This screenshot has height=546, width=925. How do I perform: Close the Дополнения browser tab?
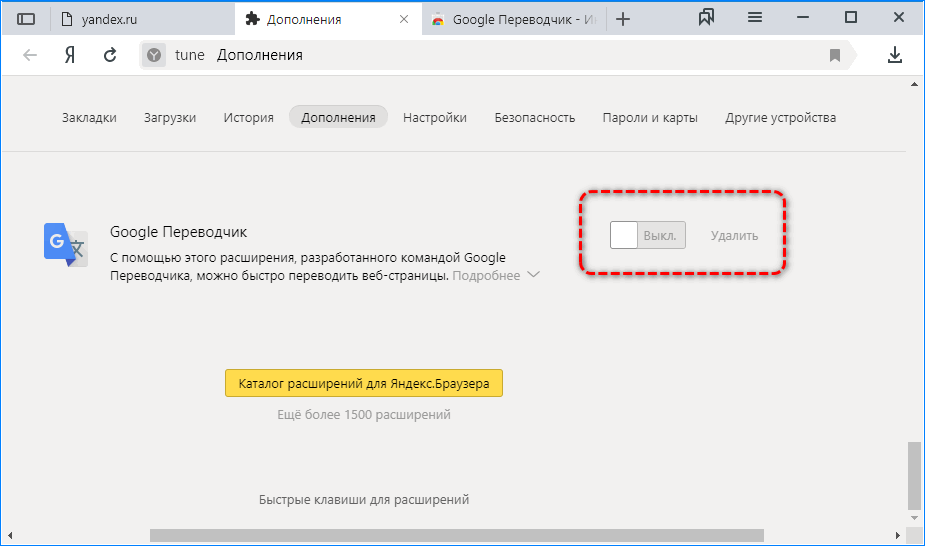click(x=403, y=19)
